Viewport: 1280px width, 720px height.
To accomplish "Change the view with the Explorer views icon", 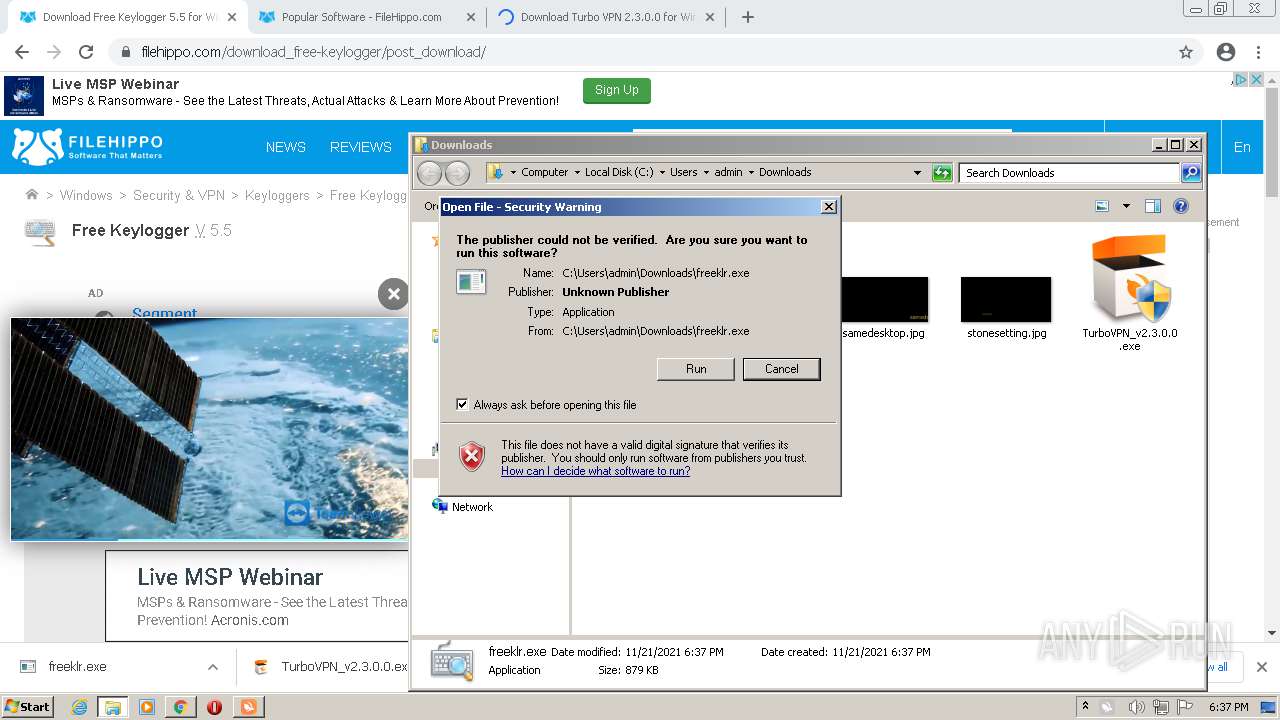I will [1102, 206].
